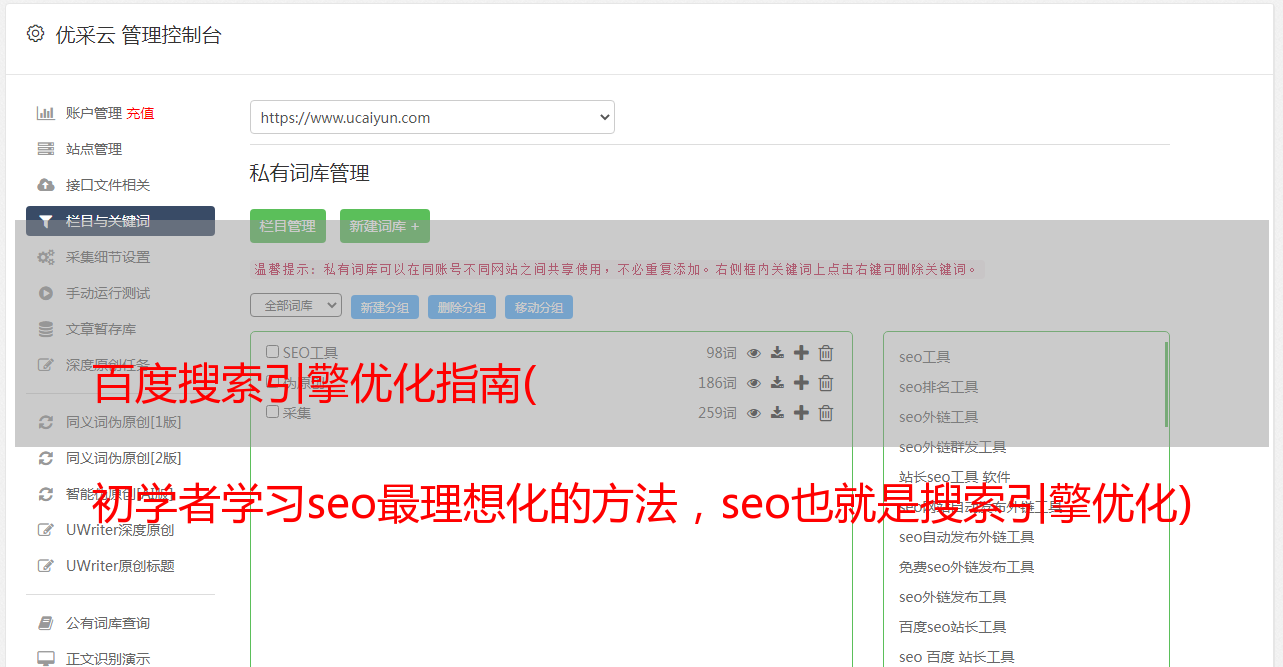The height and width of the screenshot is (667, 1283).
Task: Click the 私有词库管理 heading
Action: tap(310, 173)
